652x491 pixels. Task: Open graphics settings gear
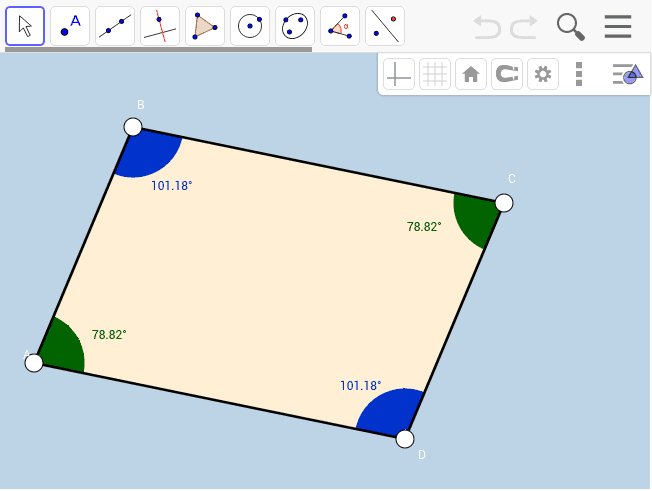543,74
